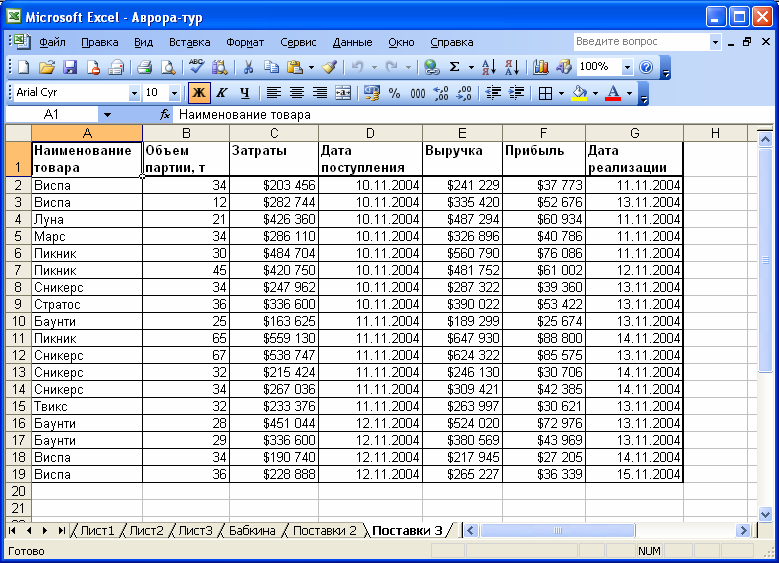Click the Select All corner button
The width and height of the screenshot is (779, 563).
18,133
